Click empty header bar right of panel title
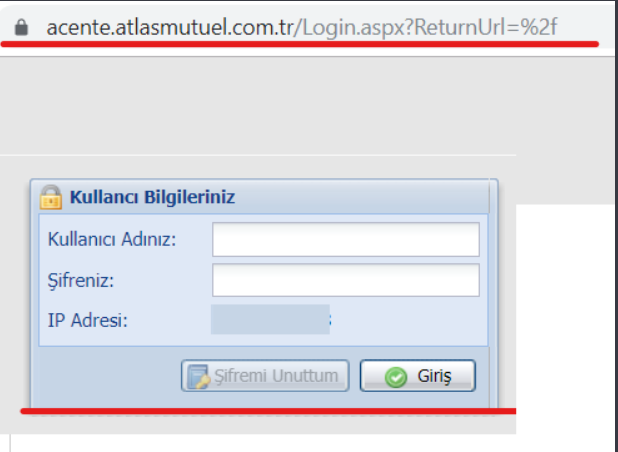618x452 pixels. pyautogui.click(x=361, y=197)
